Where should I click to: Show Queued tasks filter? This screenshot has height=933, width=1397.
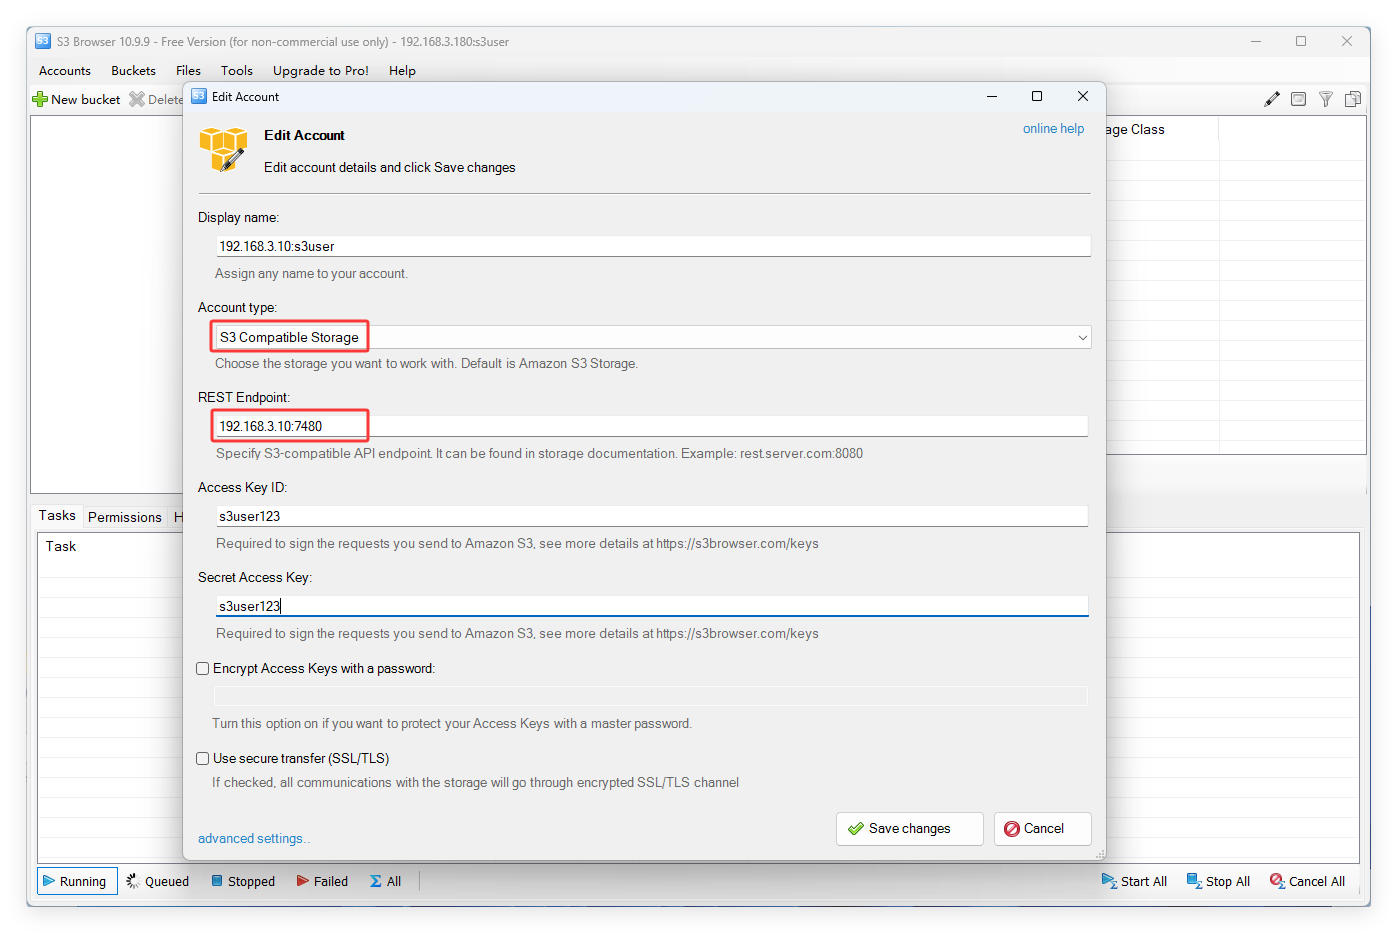[157, 881]
